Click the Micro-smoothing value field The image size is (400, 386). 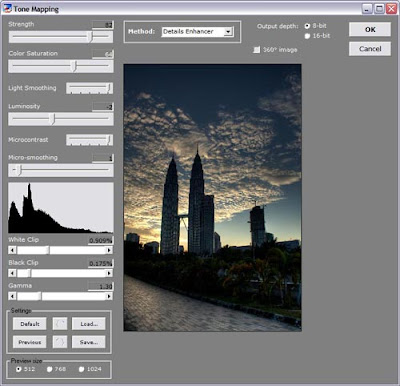point(103,158)
